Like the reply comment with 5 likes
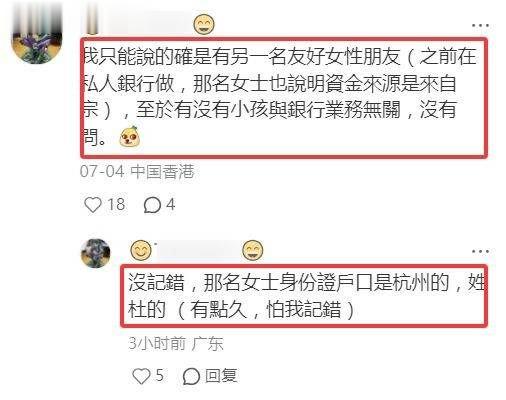This screenshot has height=400, width=506. coord(141,376)
